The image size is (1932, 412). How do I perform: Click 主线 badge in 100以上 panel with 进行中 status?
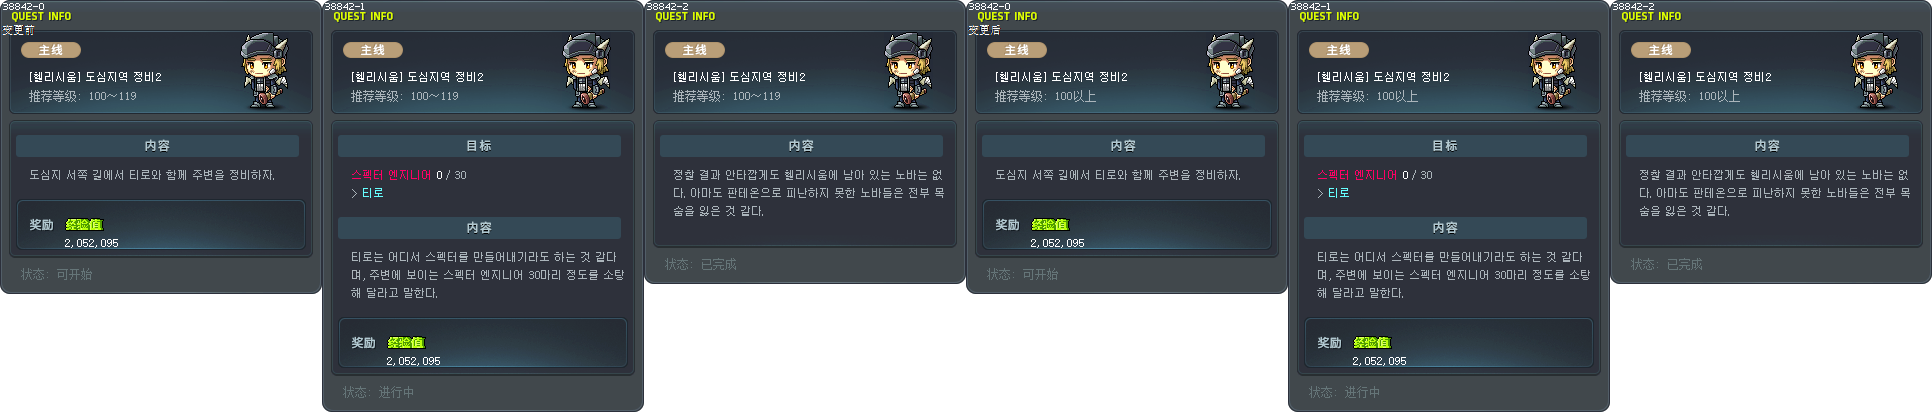(1338, 50)
